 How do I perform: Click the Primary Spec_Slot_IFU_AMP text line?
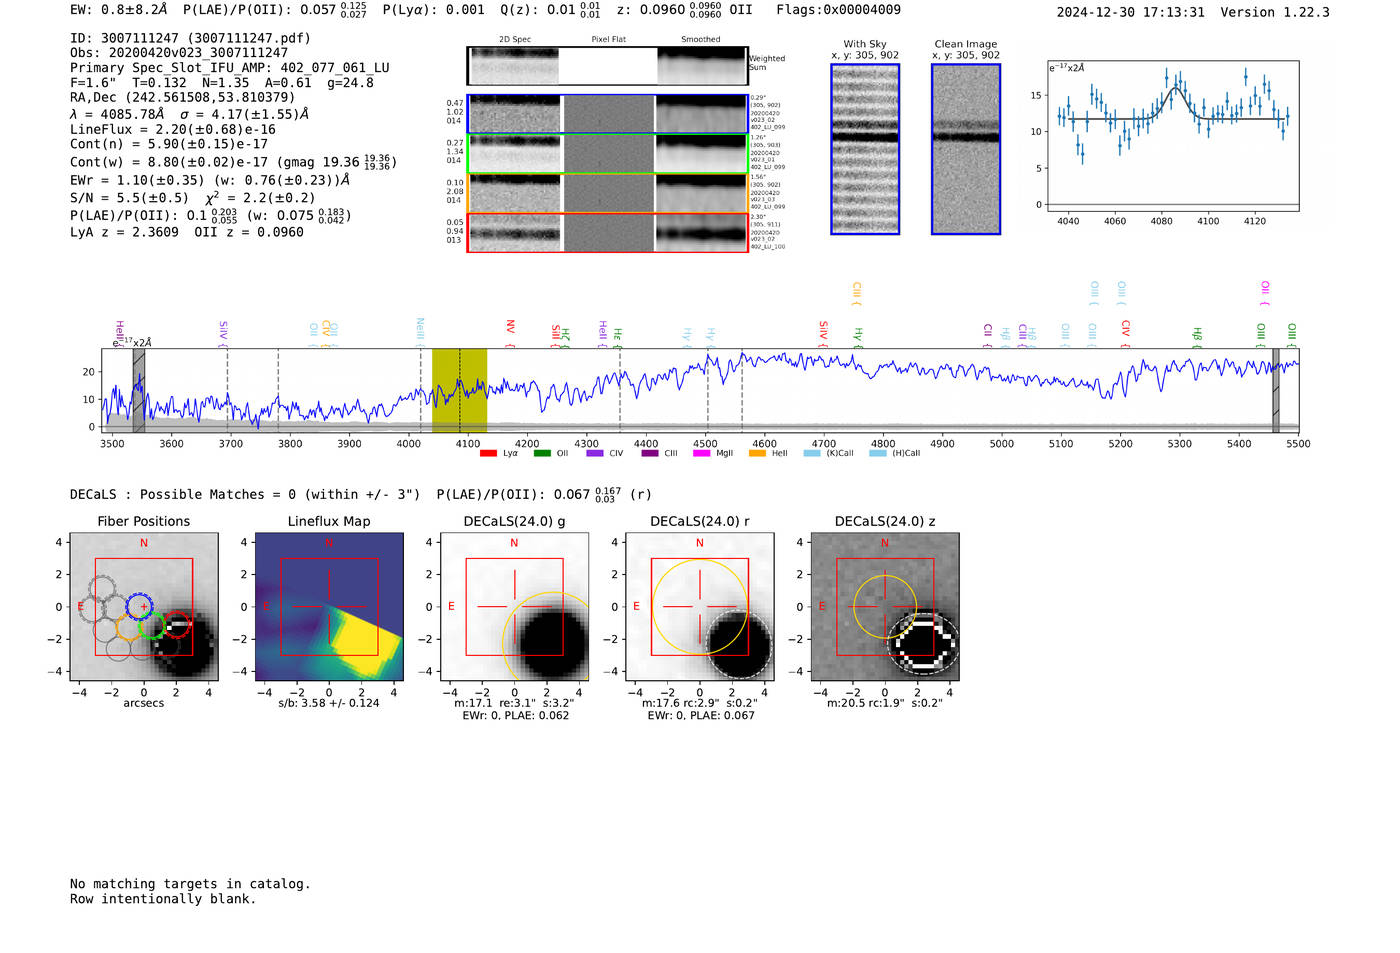tap(230, 68)
